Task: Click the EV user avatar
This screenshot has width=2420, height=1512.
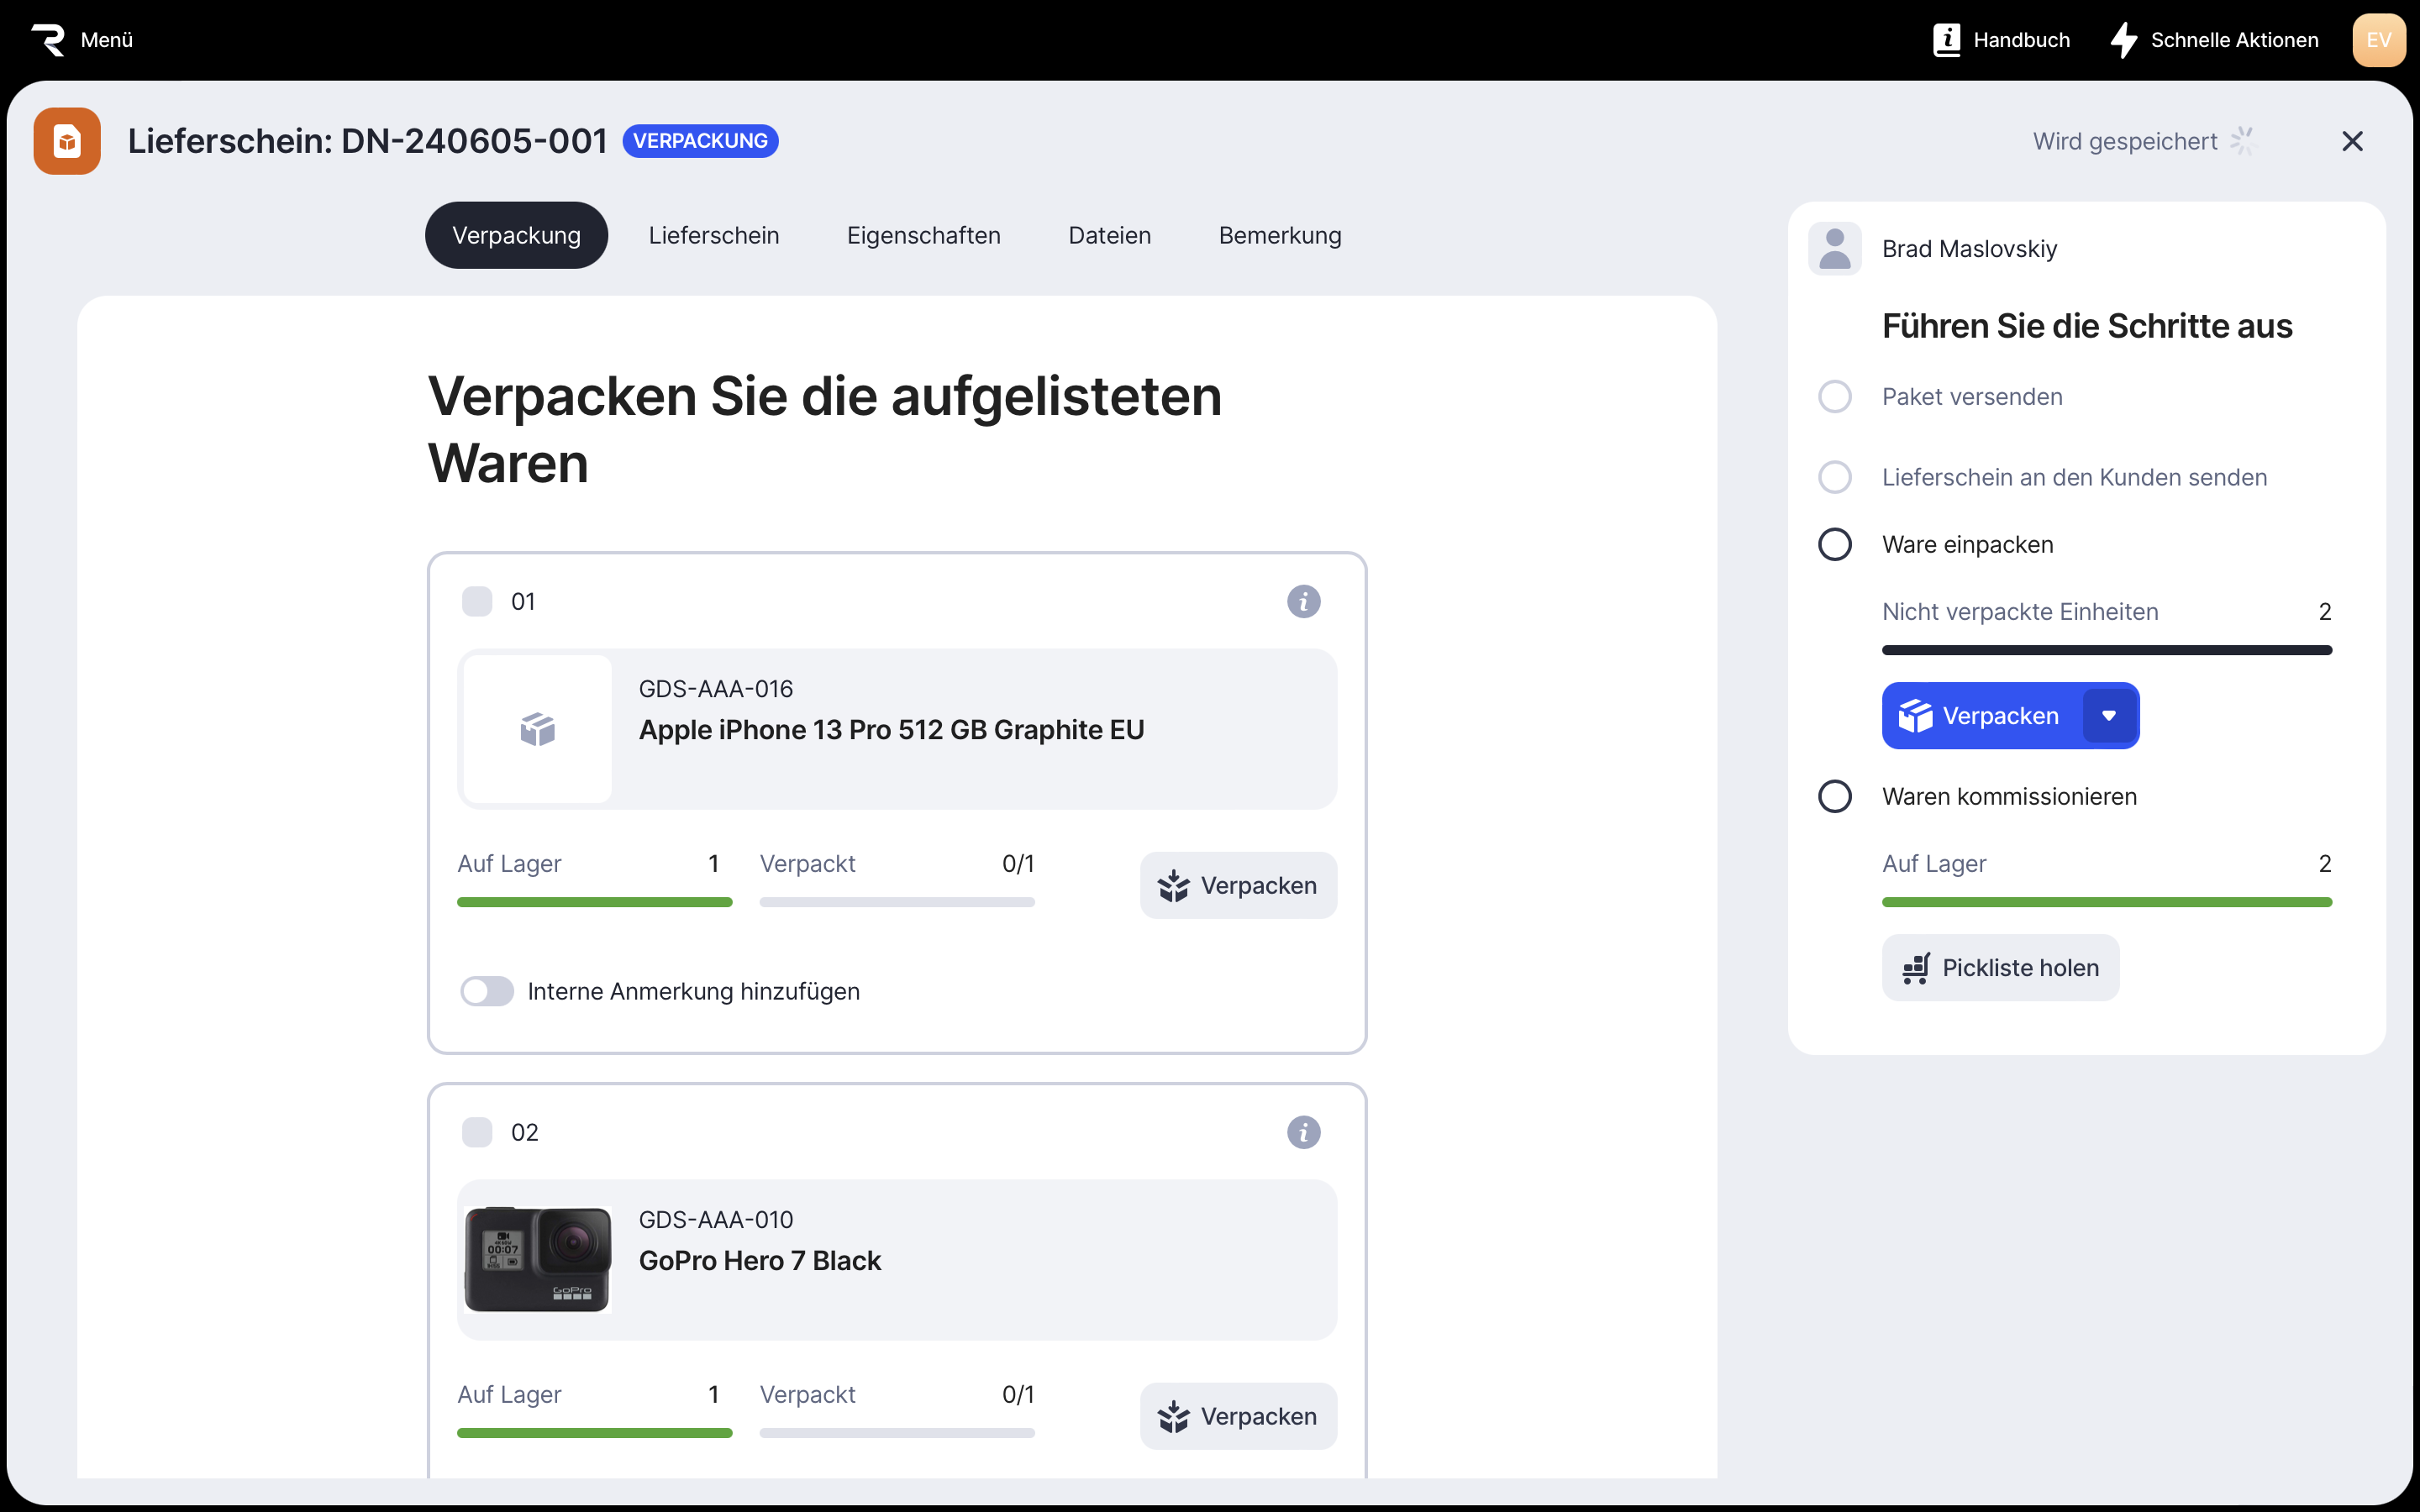Action: (2378, 40)
